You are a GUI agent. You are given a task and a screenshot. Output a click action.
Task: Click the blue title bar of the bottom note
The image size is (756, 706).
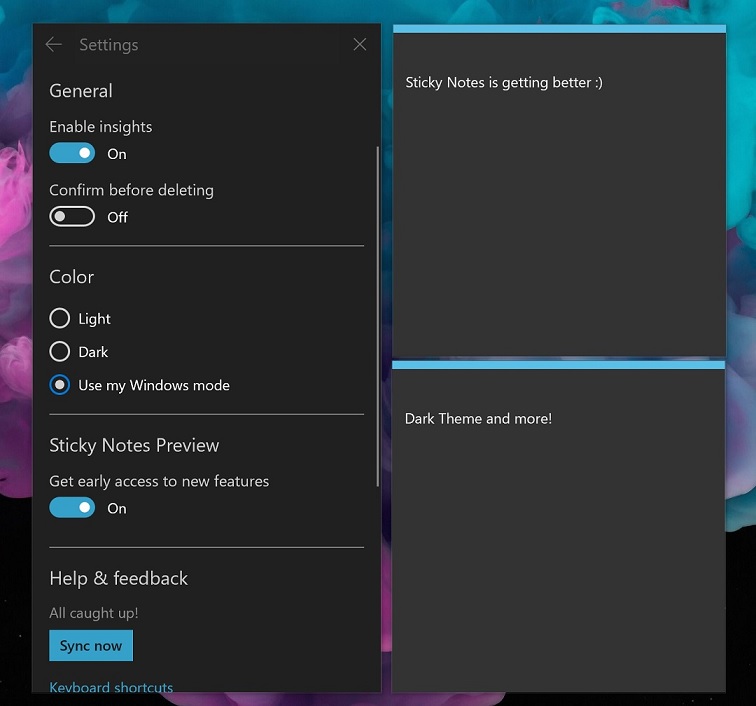coord(558,365)
